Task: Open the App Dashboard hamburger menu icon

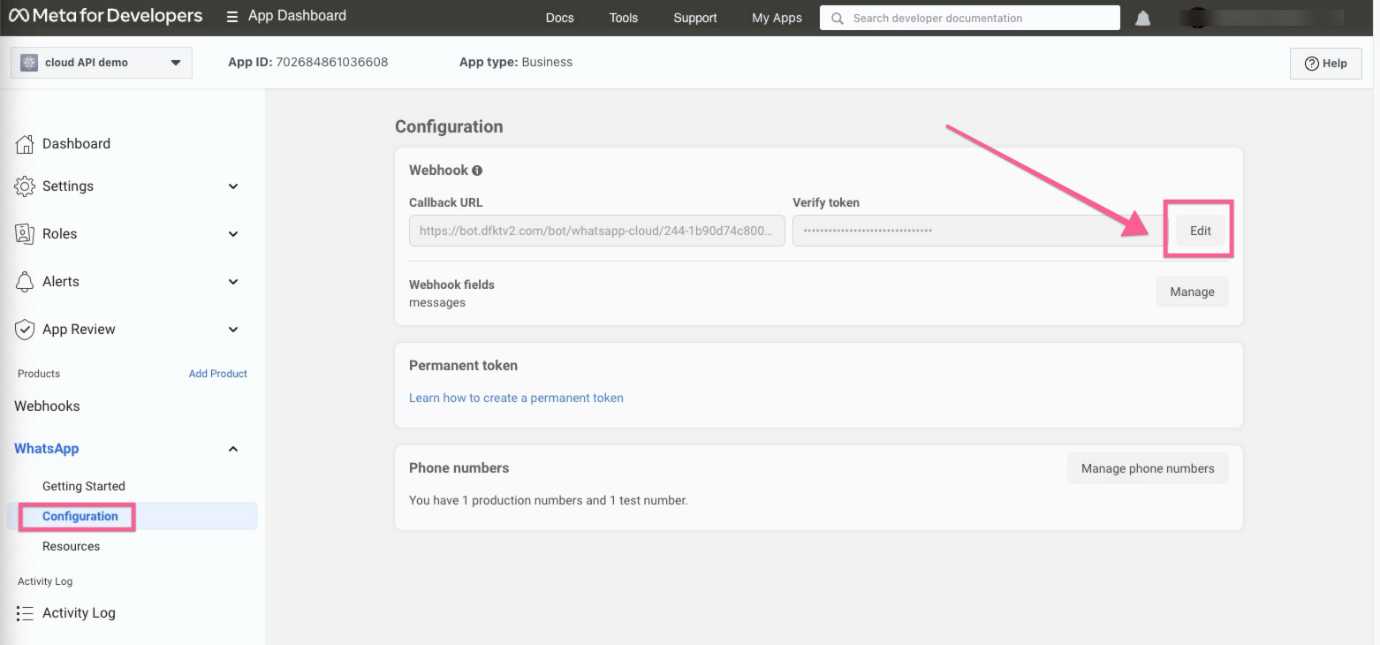Action: point(232,16)
